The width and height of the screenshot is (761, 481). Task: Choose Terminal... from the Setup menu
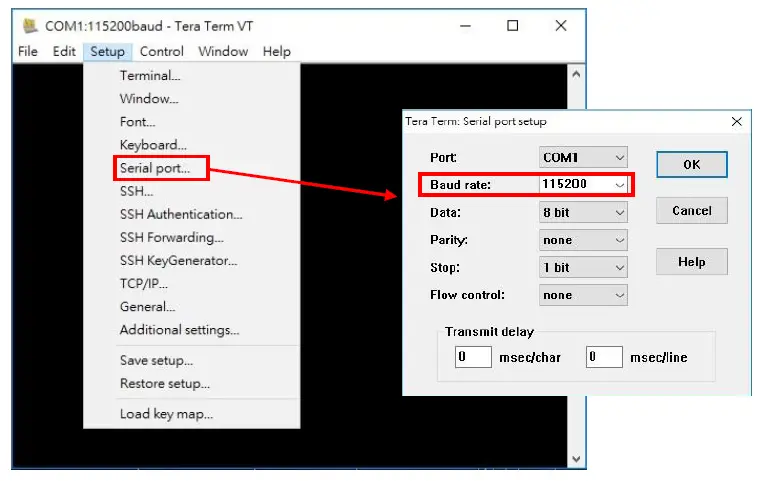[x=150, y=76]
